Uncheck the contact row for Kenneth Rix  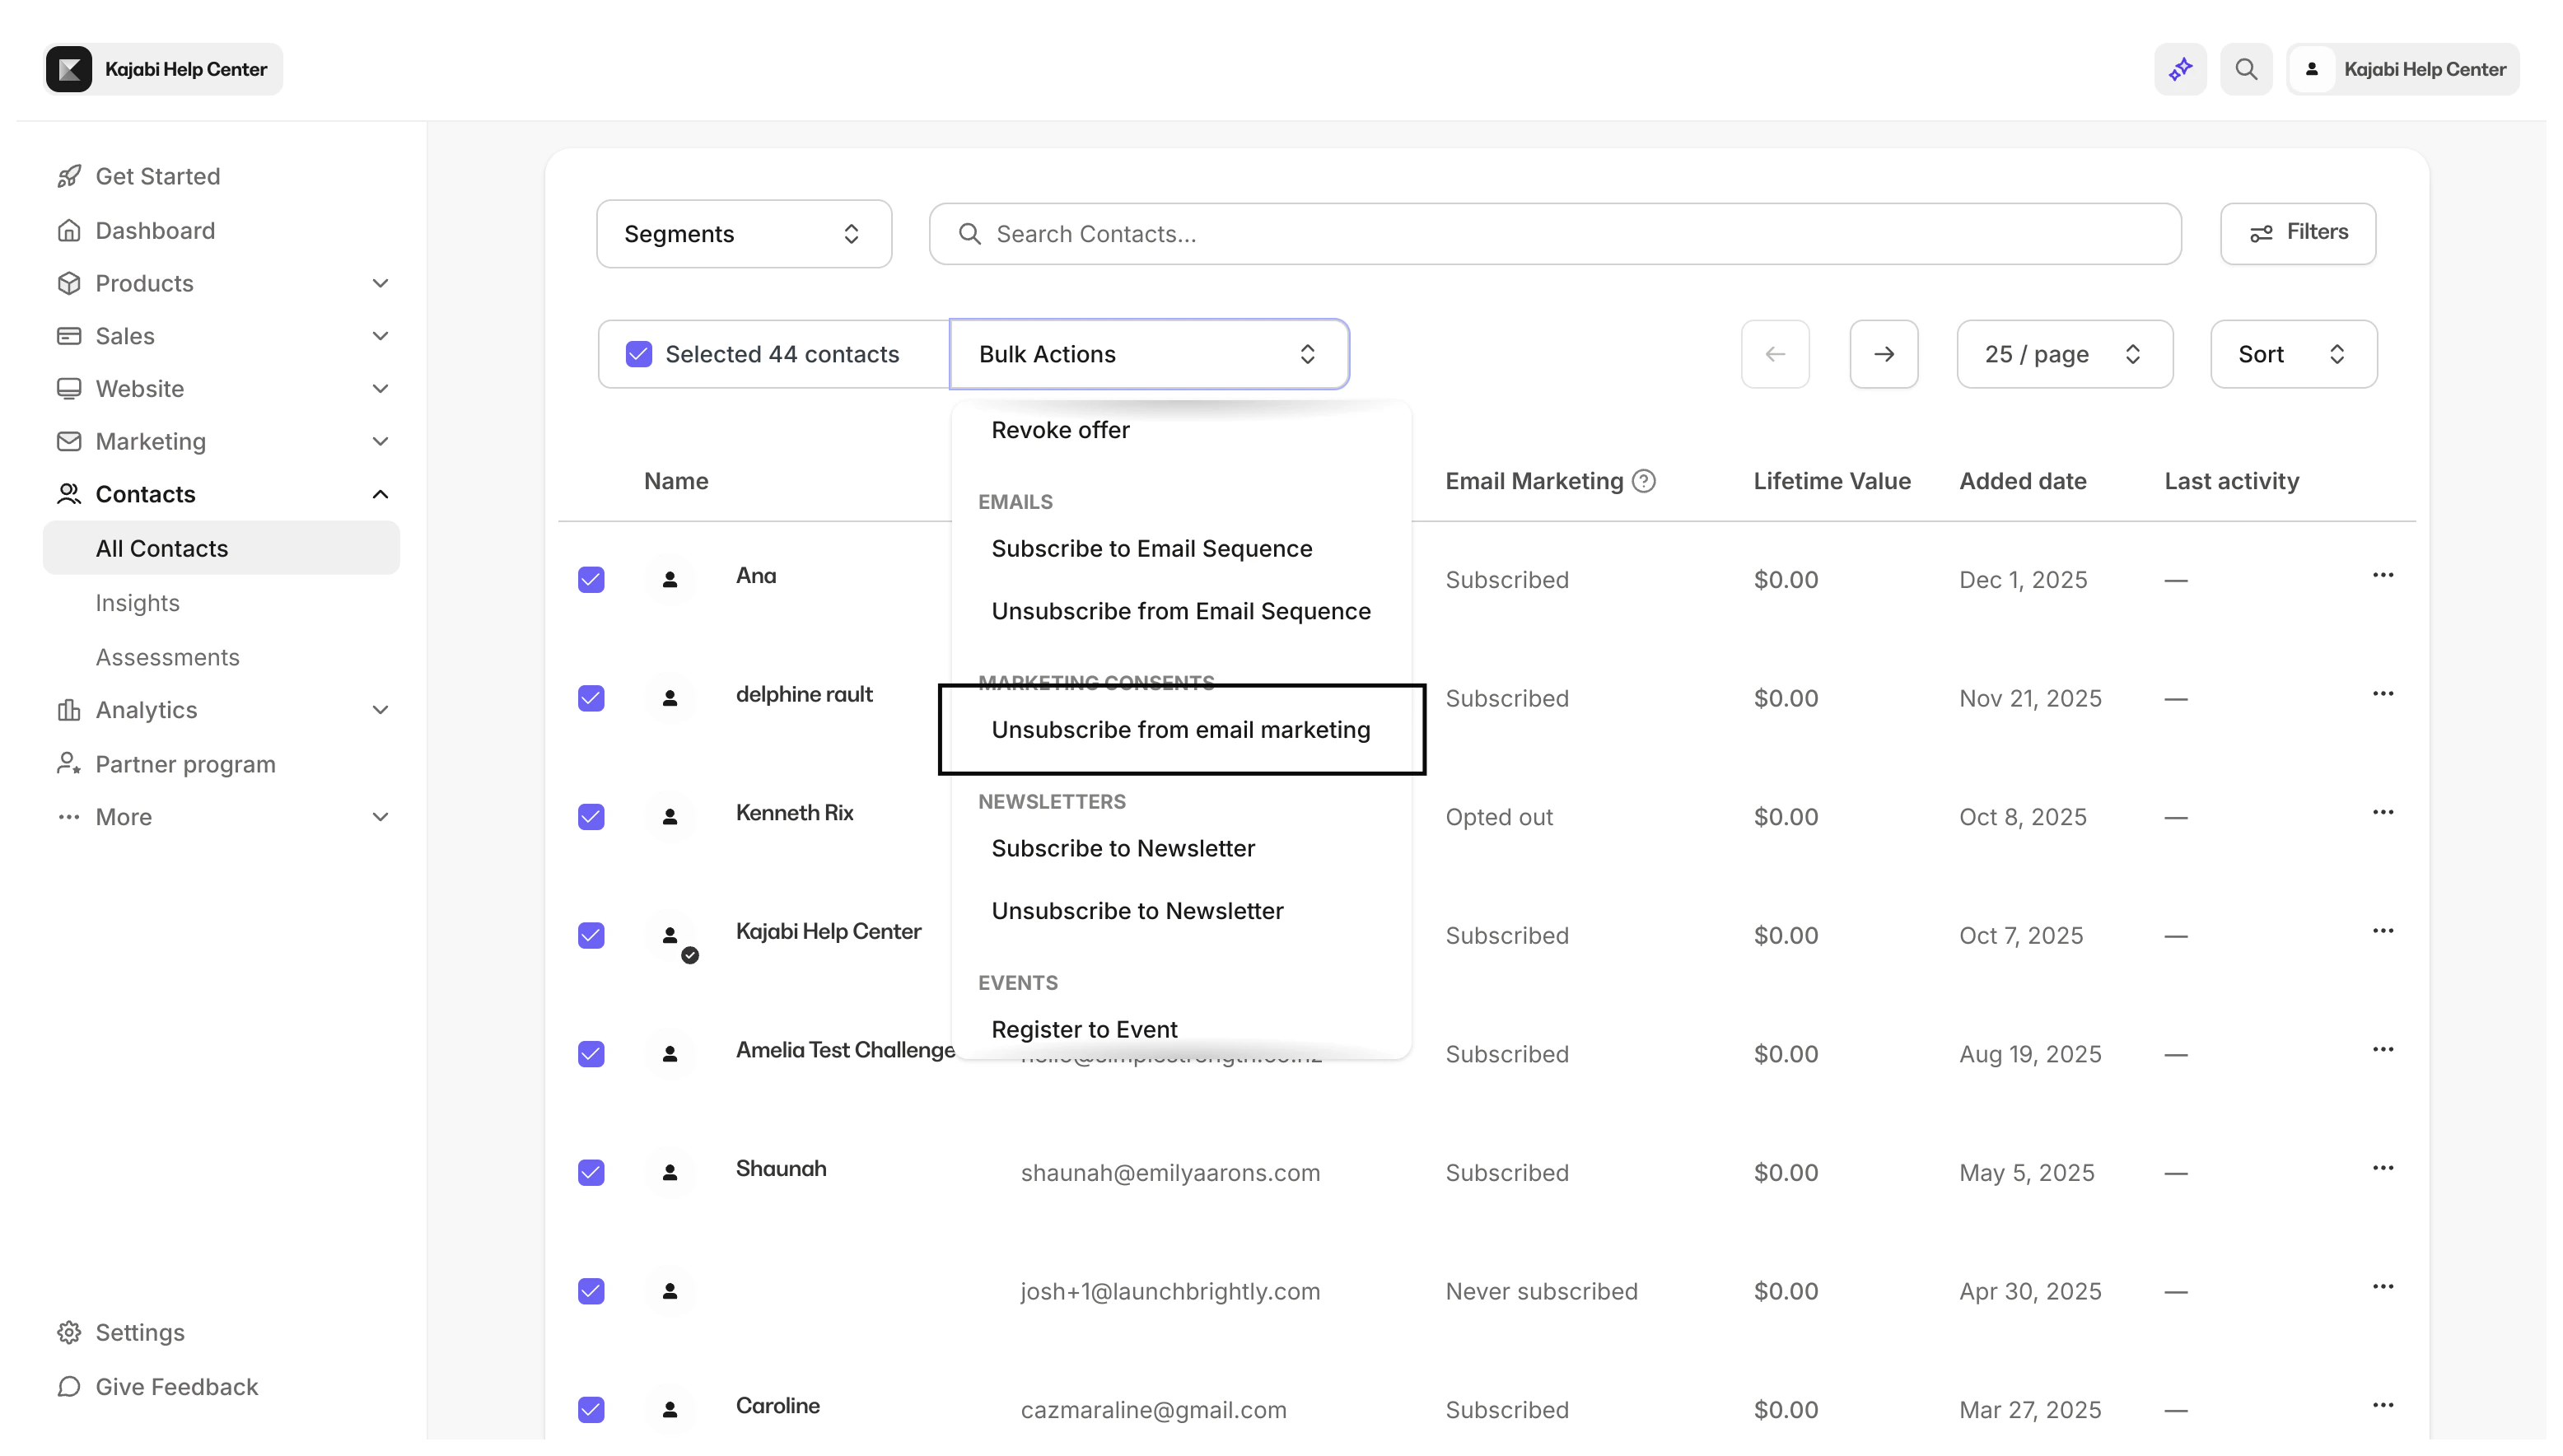click(591, 817)
